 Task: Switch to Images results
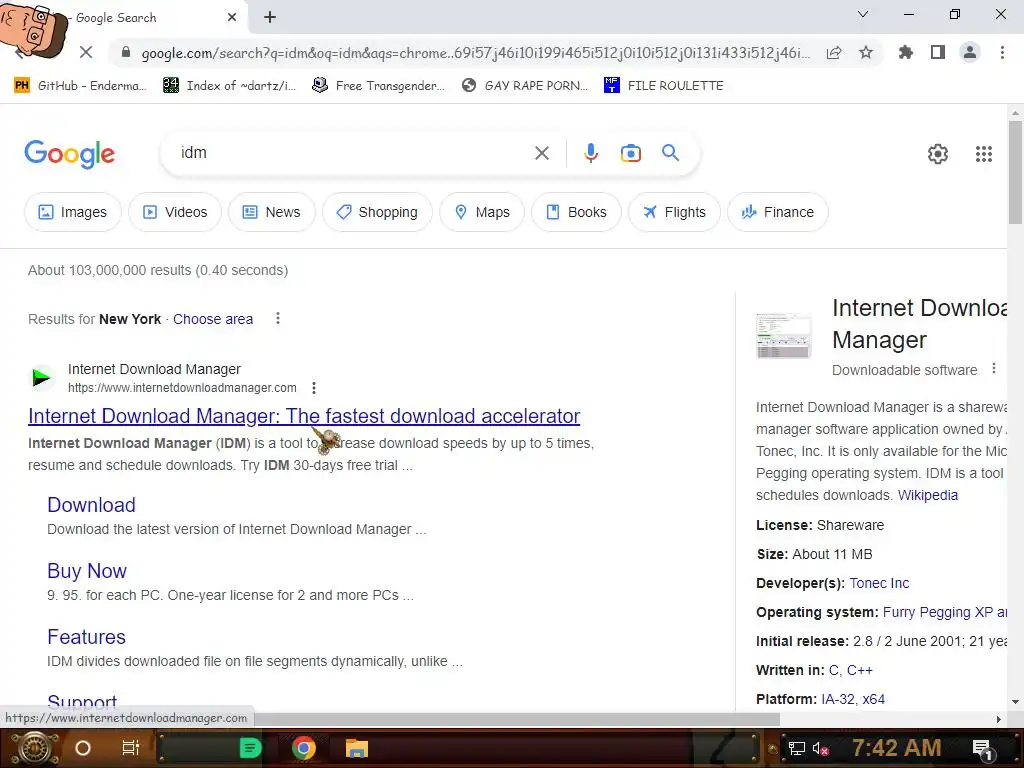(x=72, y=212)
